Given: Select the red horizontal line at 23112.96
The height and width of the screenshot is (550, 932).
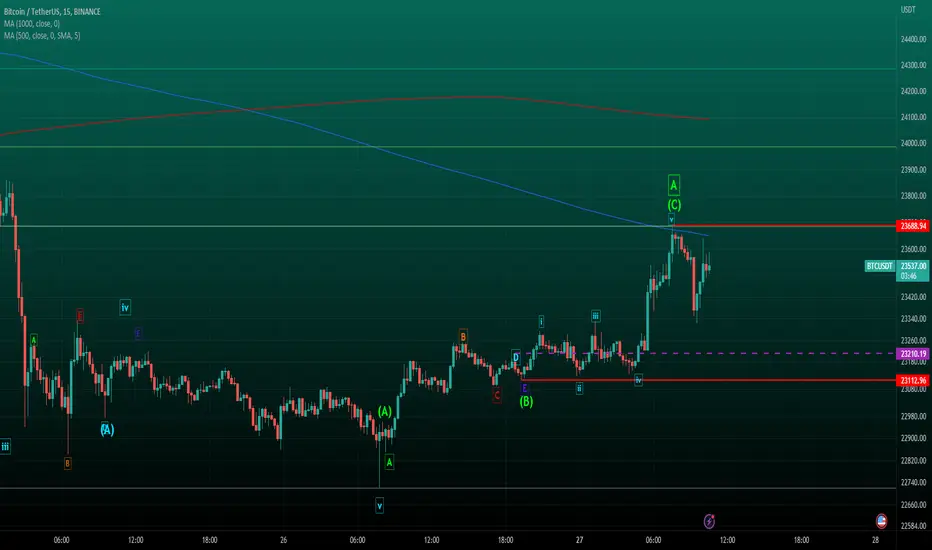Looking at the screenshot, I should point(707,381).
